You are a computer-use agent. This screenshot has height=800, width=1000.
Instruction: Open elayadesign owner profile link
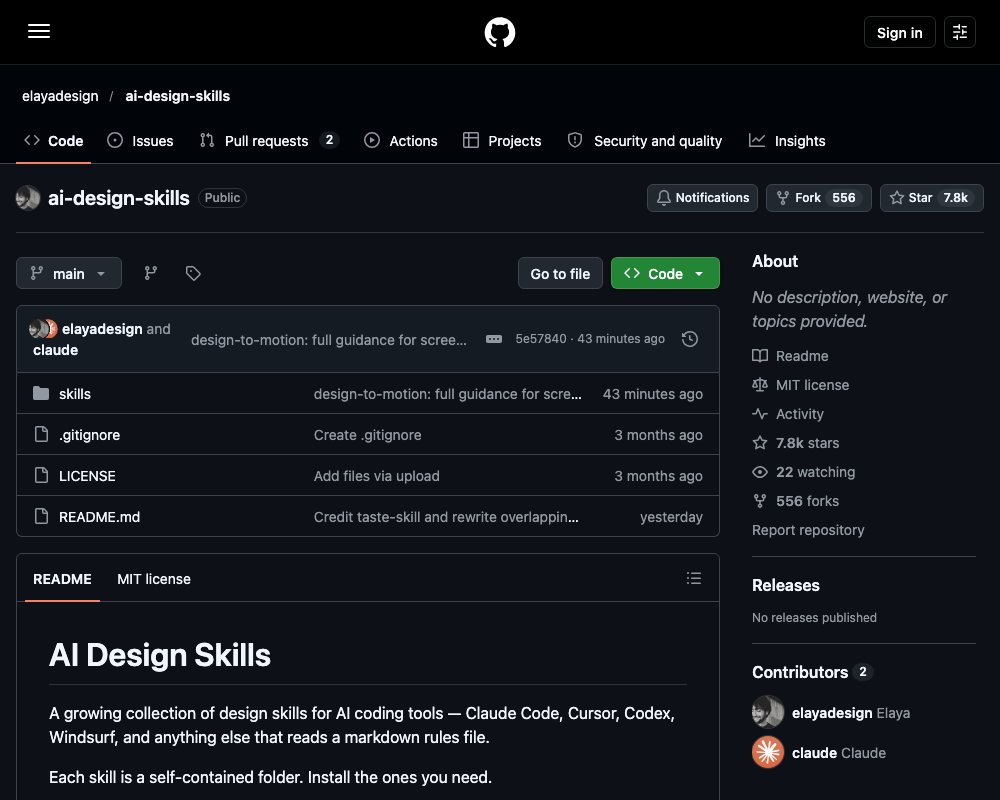60,96
